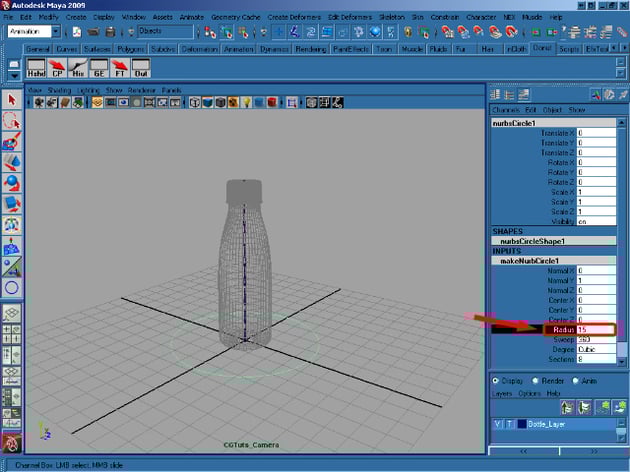630x472 pixels.
Task: Select the Anim radio button
Action: pyautogui.click(x=573, y=381)
